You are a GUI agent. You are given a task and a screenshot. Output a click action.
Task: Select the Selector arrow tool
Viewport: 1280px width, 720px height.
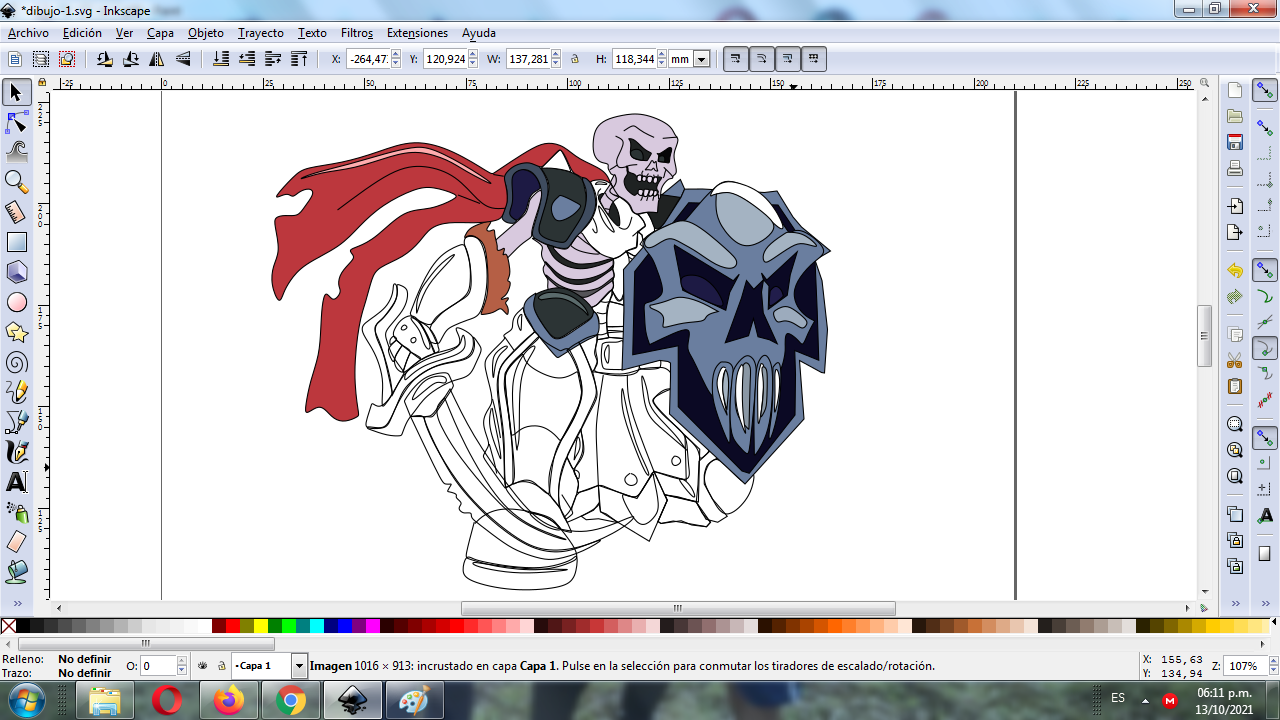pyautogui.click(x=16, y=93)
